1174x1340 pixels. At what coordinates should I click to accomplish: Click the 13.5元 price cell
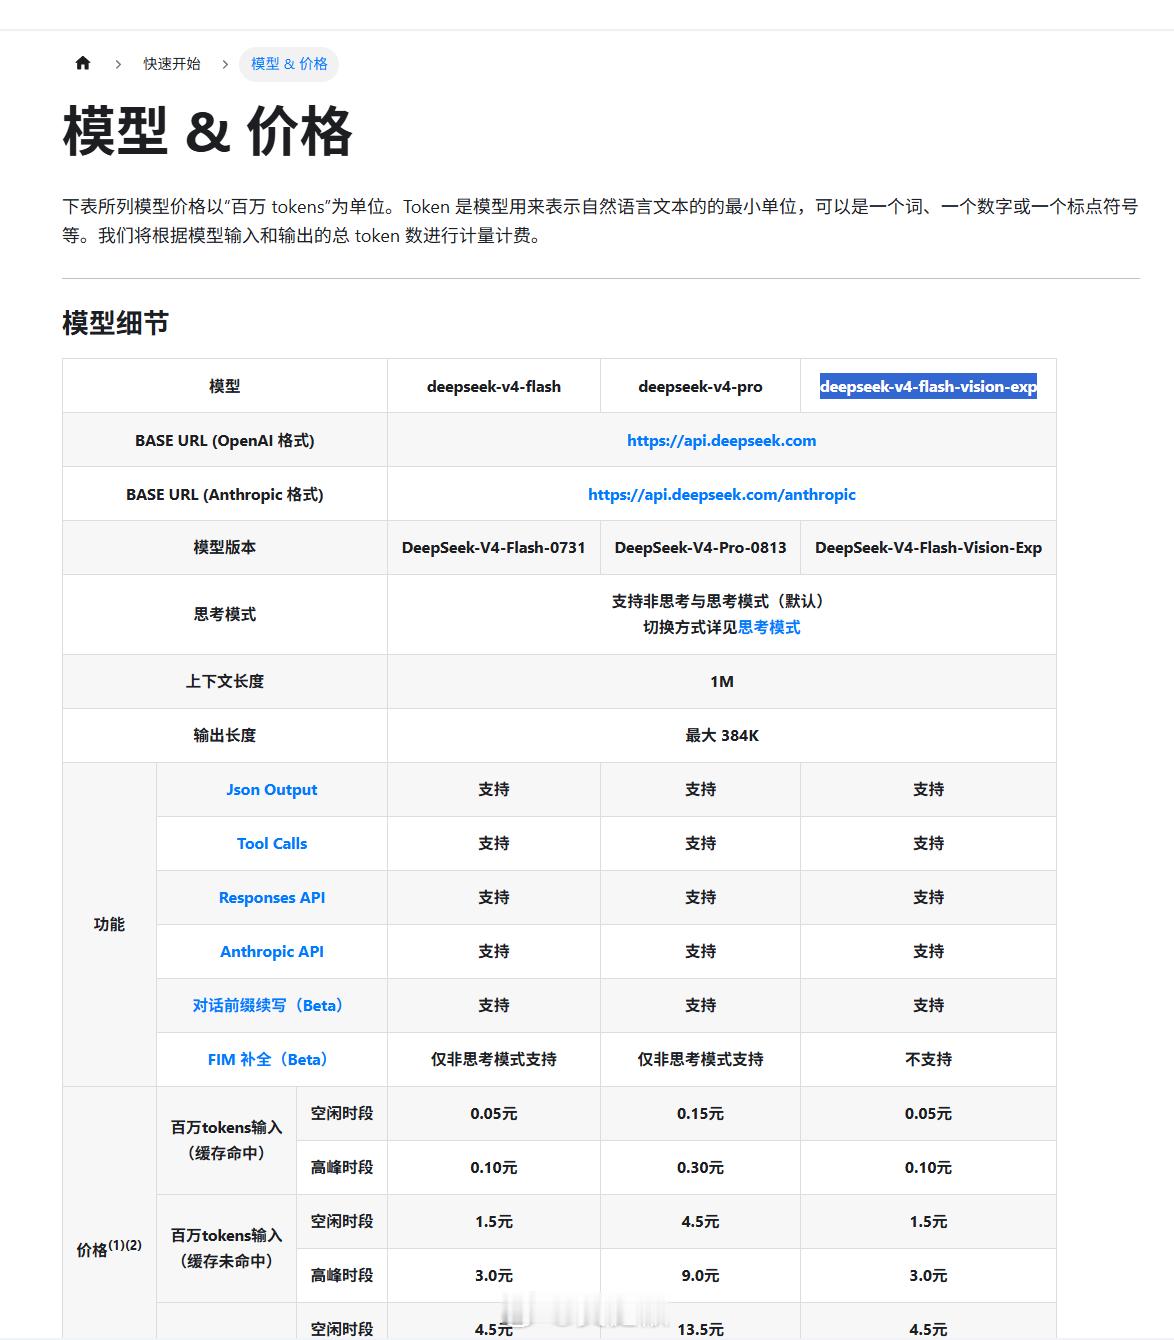click(700, 1329)
